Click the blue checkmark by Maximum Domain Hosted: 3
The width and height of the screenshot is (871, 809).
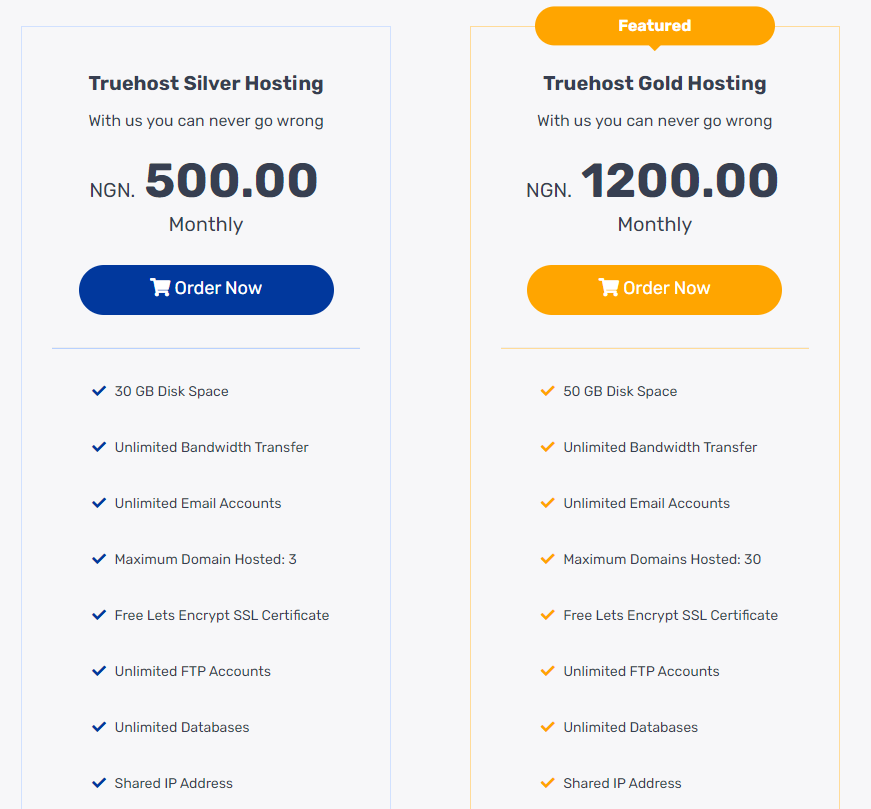tap(99, 559)
